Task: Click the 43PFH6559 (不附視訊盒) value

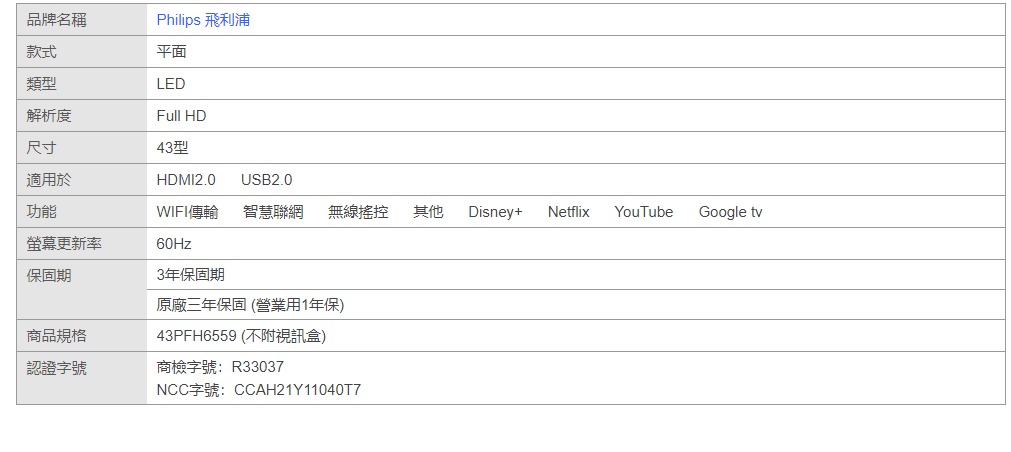Action: 241,336
